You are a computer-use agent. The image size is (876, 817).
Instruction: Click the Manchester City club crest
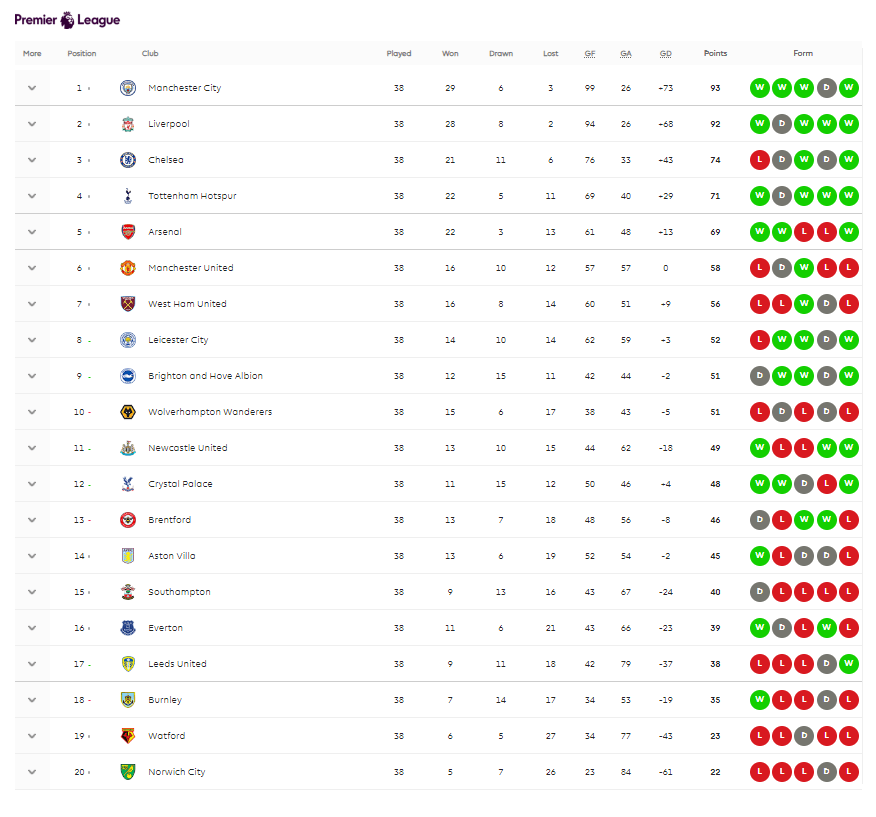[x=127, y=88]
